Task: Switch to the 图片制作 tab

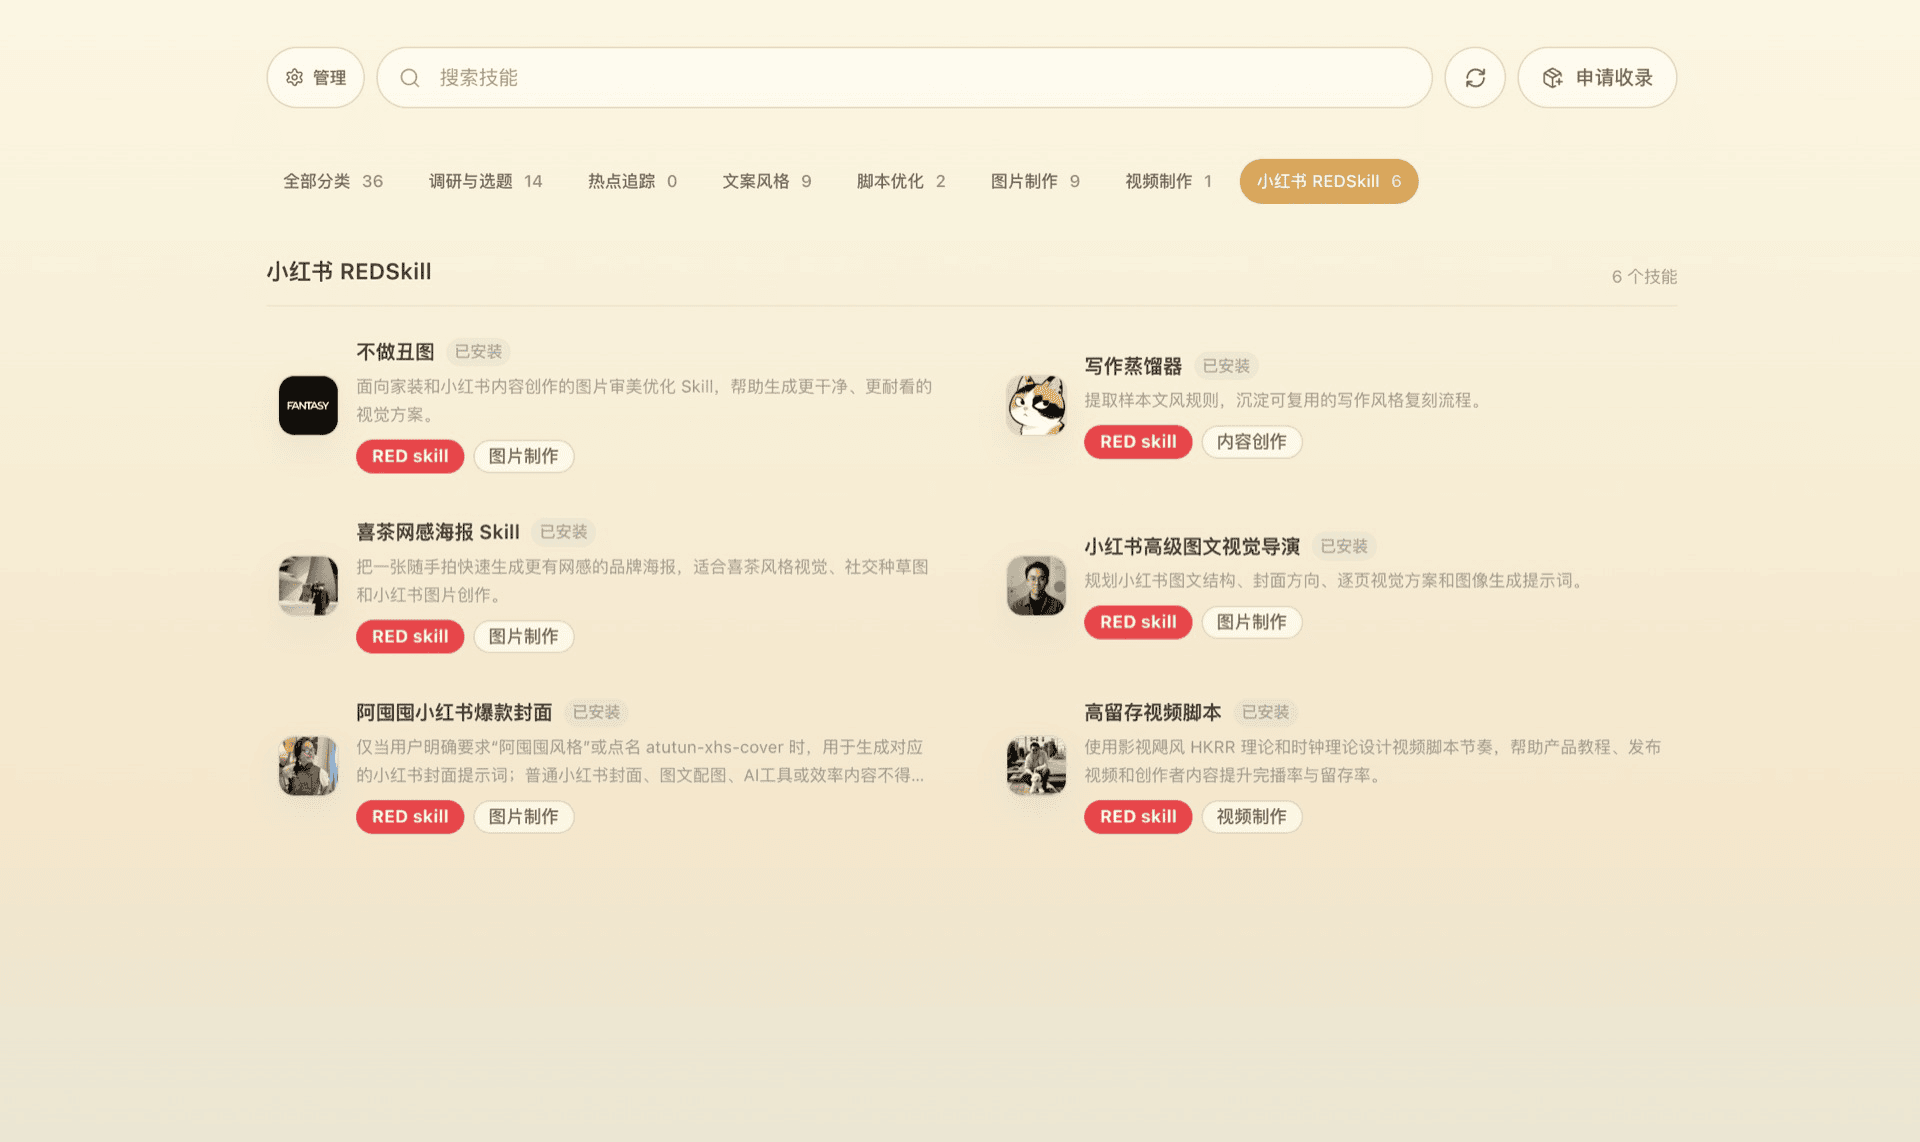Action: [x=1035, y=181]
